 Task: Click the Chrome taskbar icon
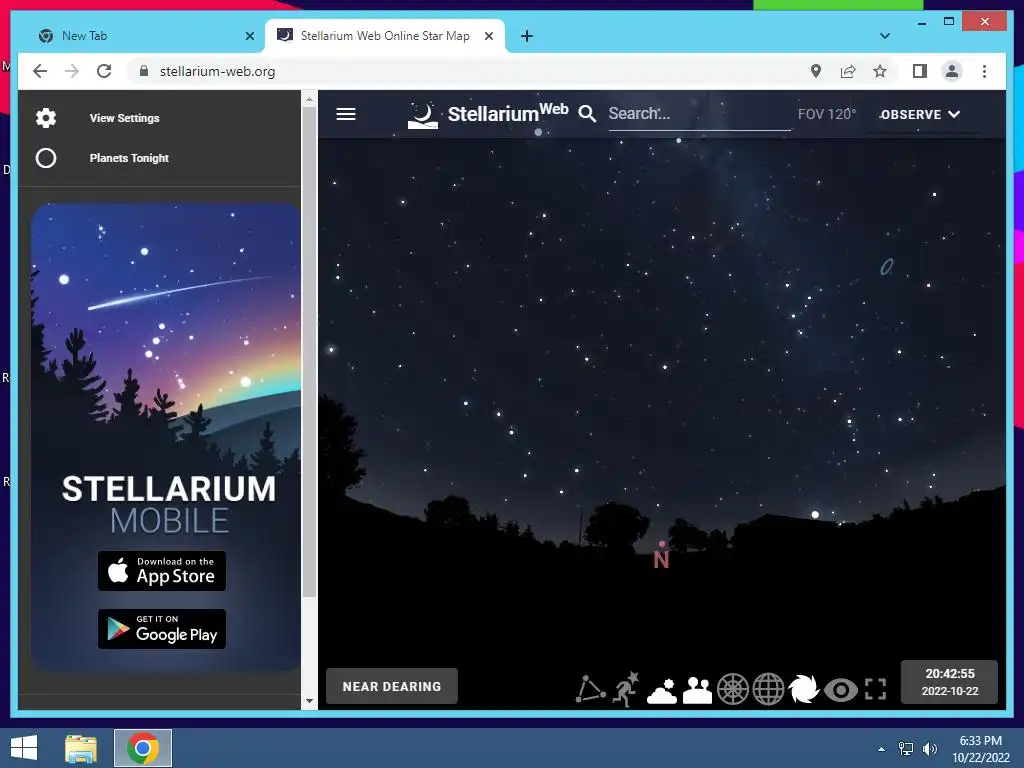pos(143,748)
